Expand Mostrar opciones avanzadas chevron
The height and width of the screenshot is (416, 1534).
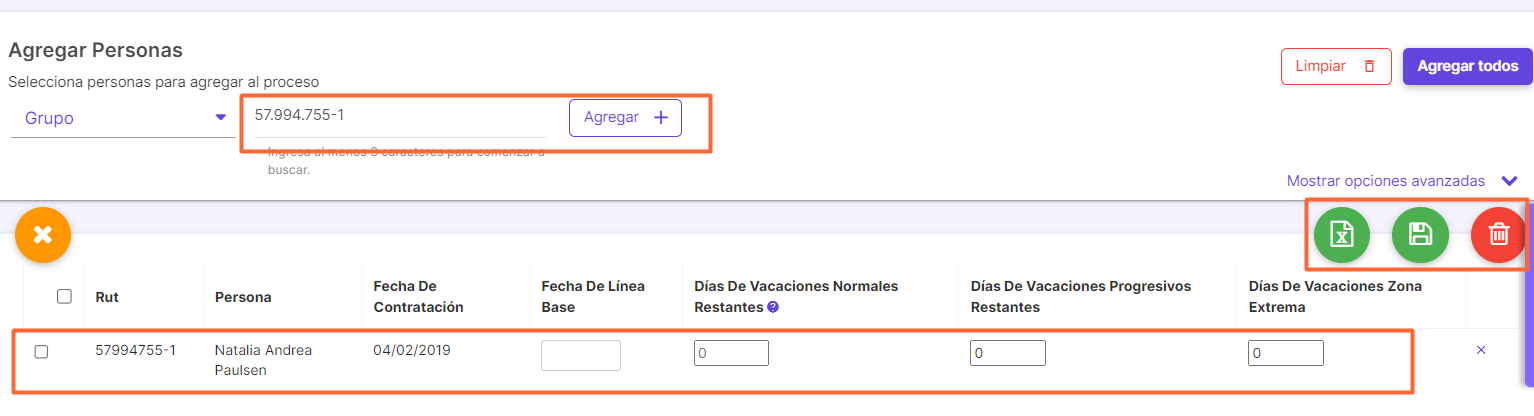(1509, 181)
